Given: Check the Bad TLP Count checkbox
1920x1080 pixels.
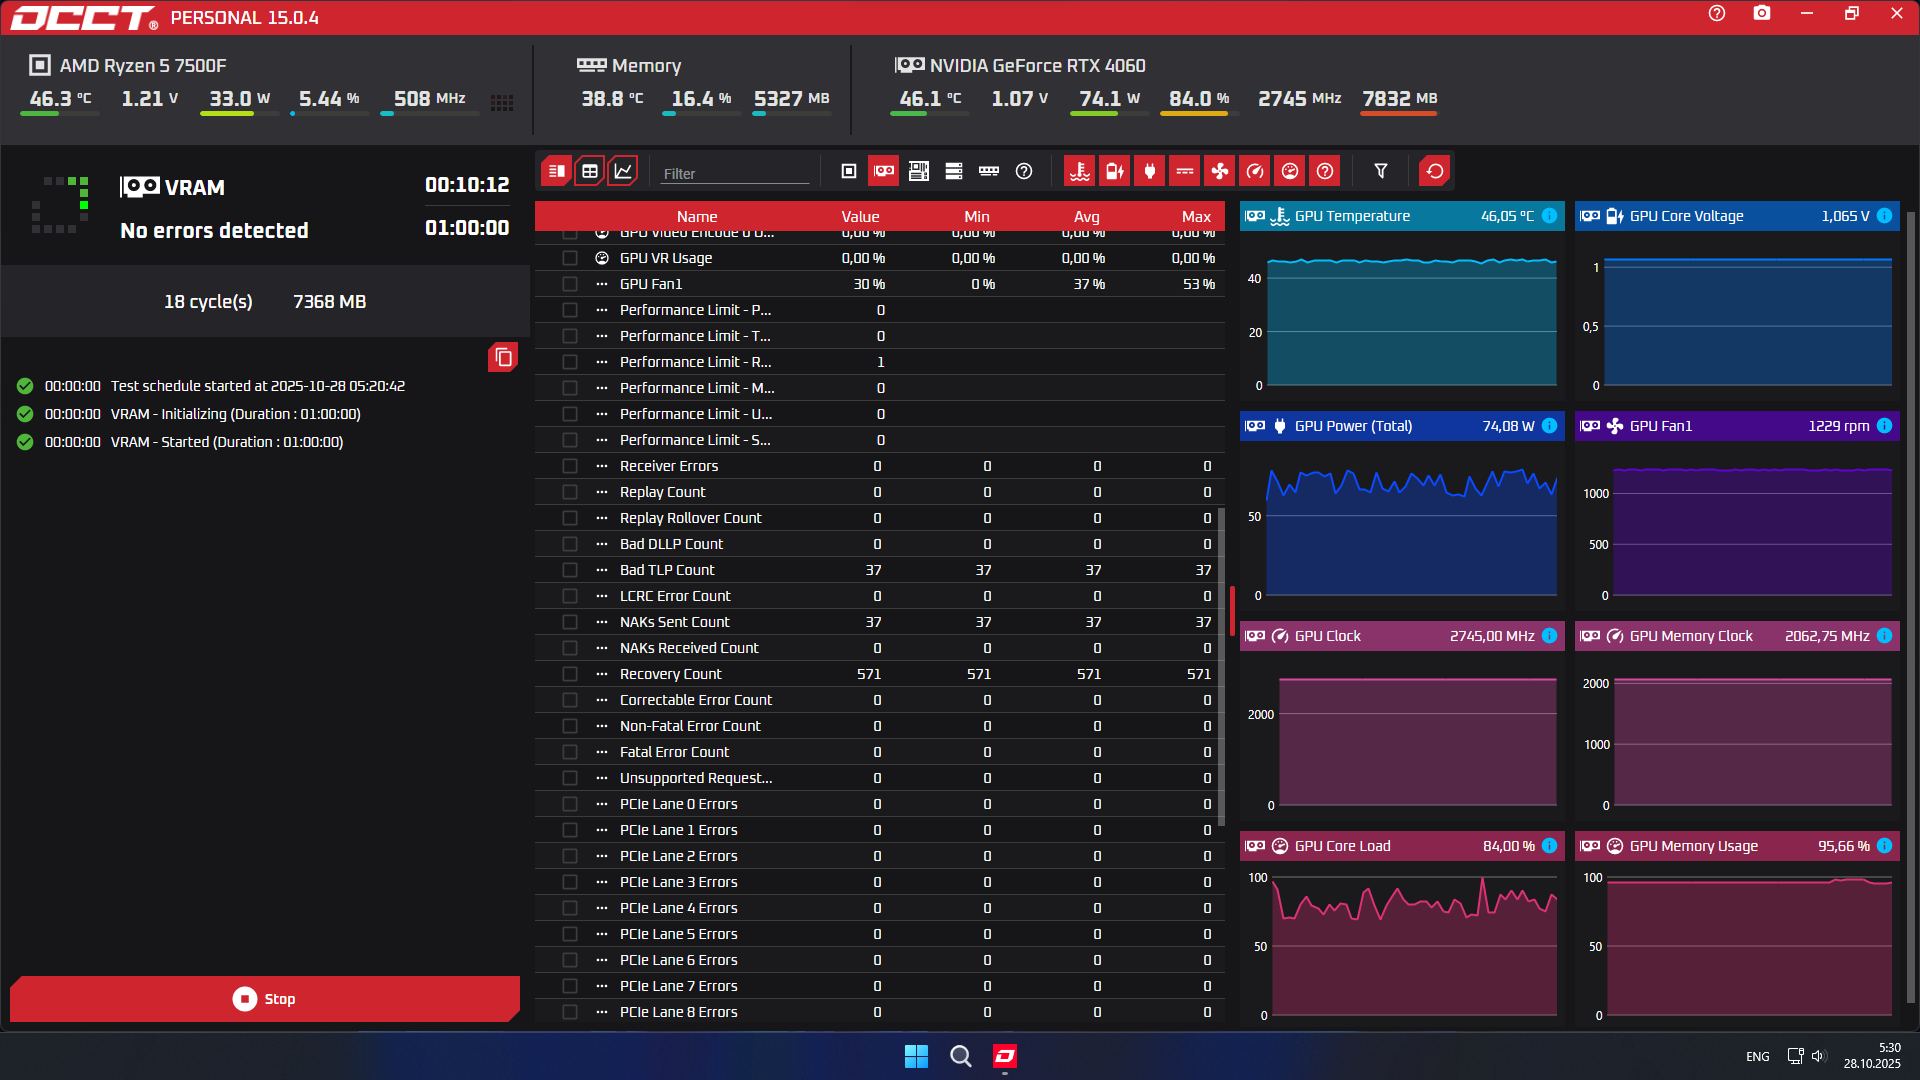Looking at the screenshot, I should point(570,570).
